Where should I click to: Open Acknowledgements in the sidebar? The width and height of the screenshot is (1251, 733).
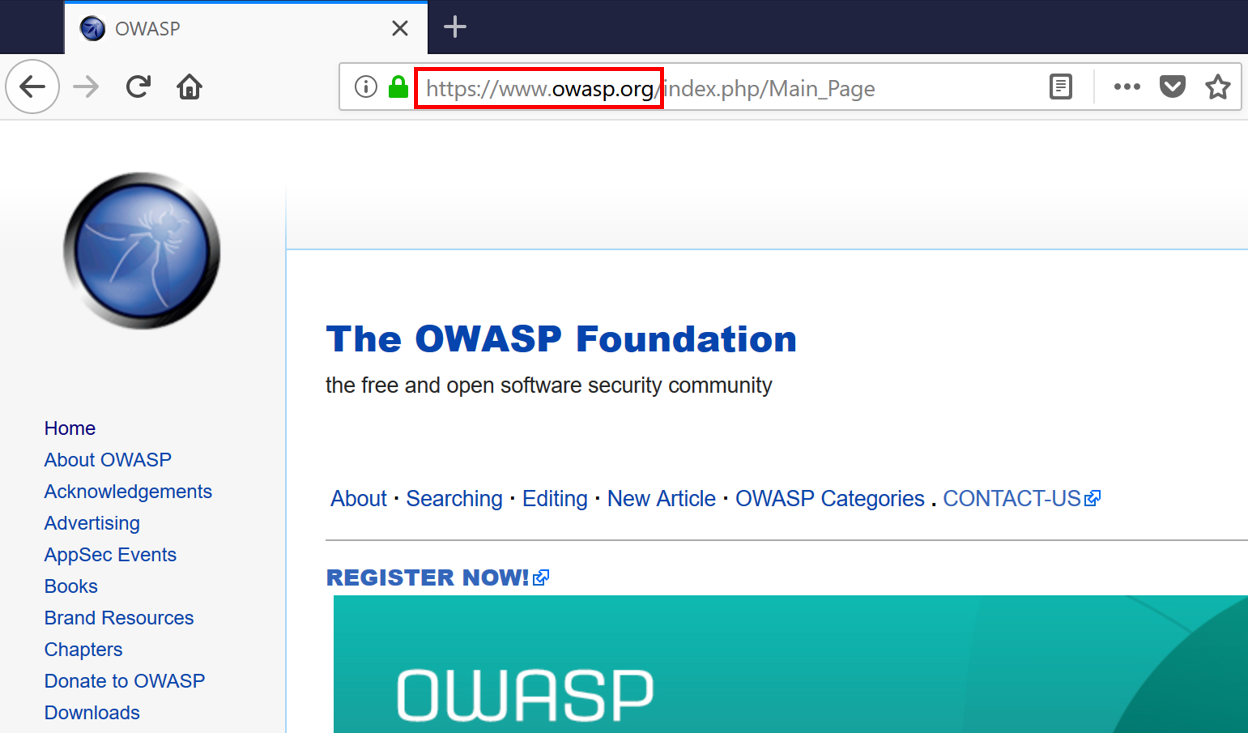pyautogui.click(x=128, y=492)
